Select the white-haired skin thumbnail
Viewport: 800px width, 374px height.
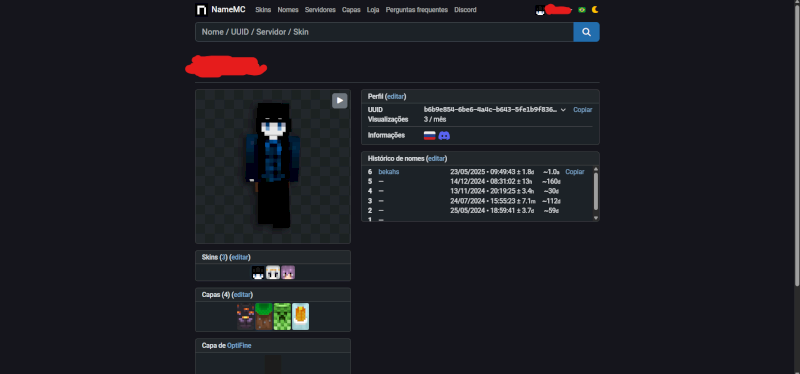tap(273, 272)
